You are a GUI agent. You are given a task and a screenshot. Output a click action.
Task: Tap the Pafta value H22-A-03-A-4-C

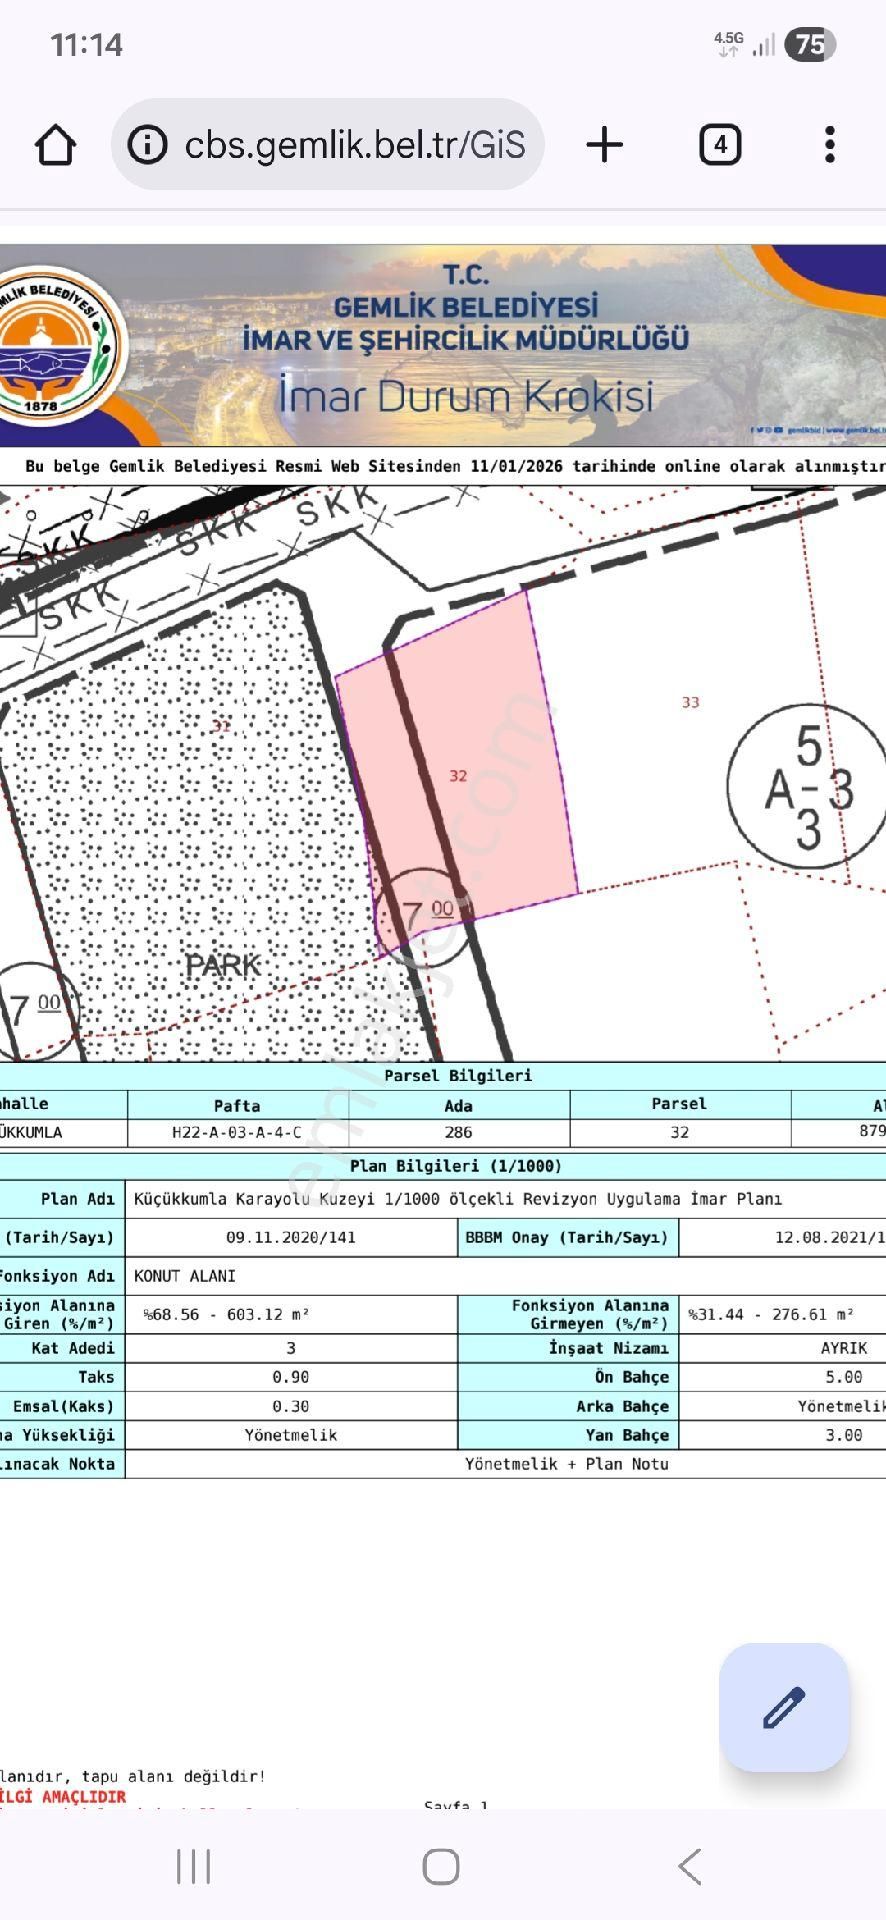point(237,1132)
